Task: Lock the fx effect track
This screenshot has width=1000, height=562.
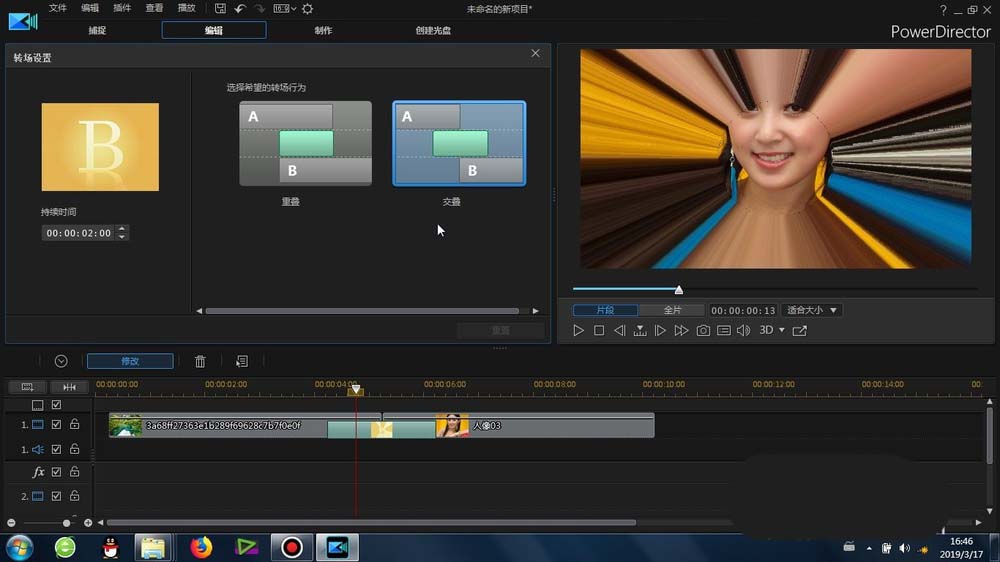Action: [x=75, y=472]
